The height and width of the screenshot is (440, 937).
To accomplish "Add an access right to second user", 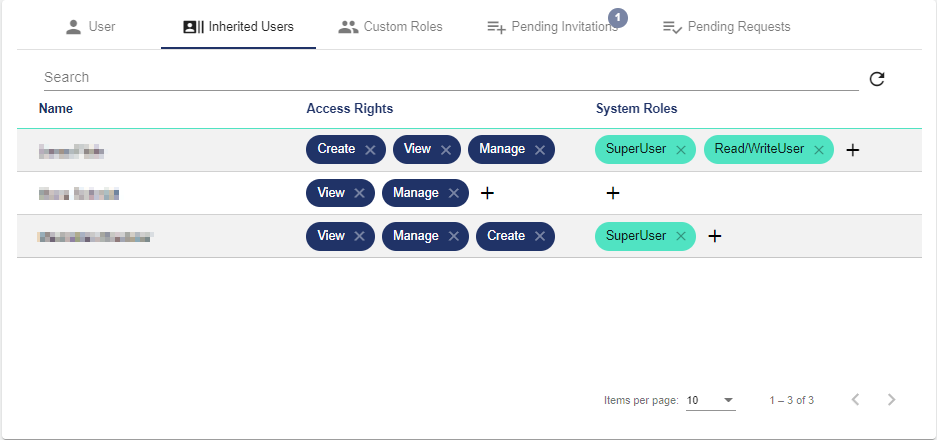I will point(487,193).
